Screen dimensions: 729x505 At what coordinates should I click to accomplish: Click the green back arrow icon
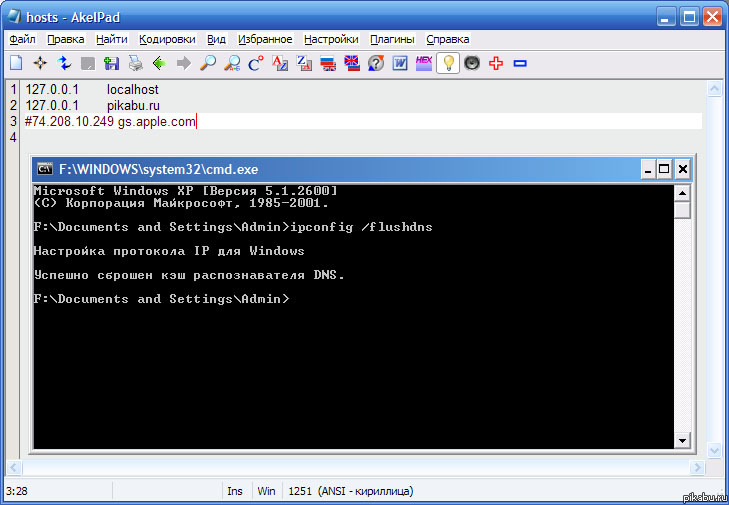click(x=159, y=63)
